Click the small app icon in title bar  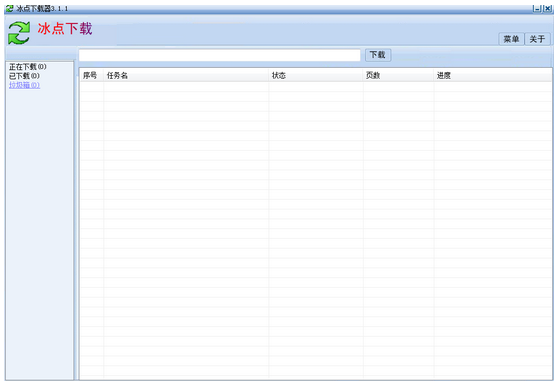coord(10,8)
